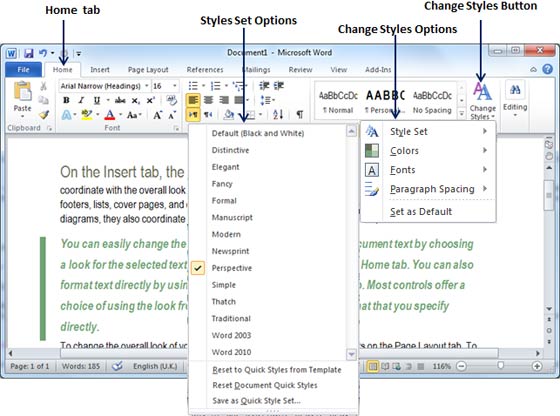Toggle Italic formatting
Screen dimensions: 560x416
(x=81, y=101)
